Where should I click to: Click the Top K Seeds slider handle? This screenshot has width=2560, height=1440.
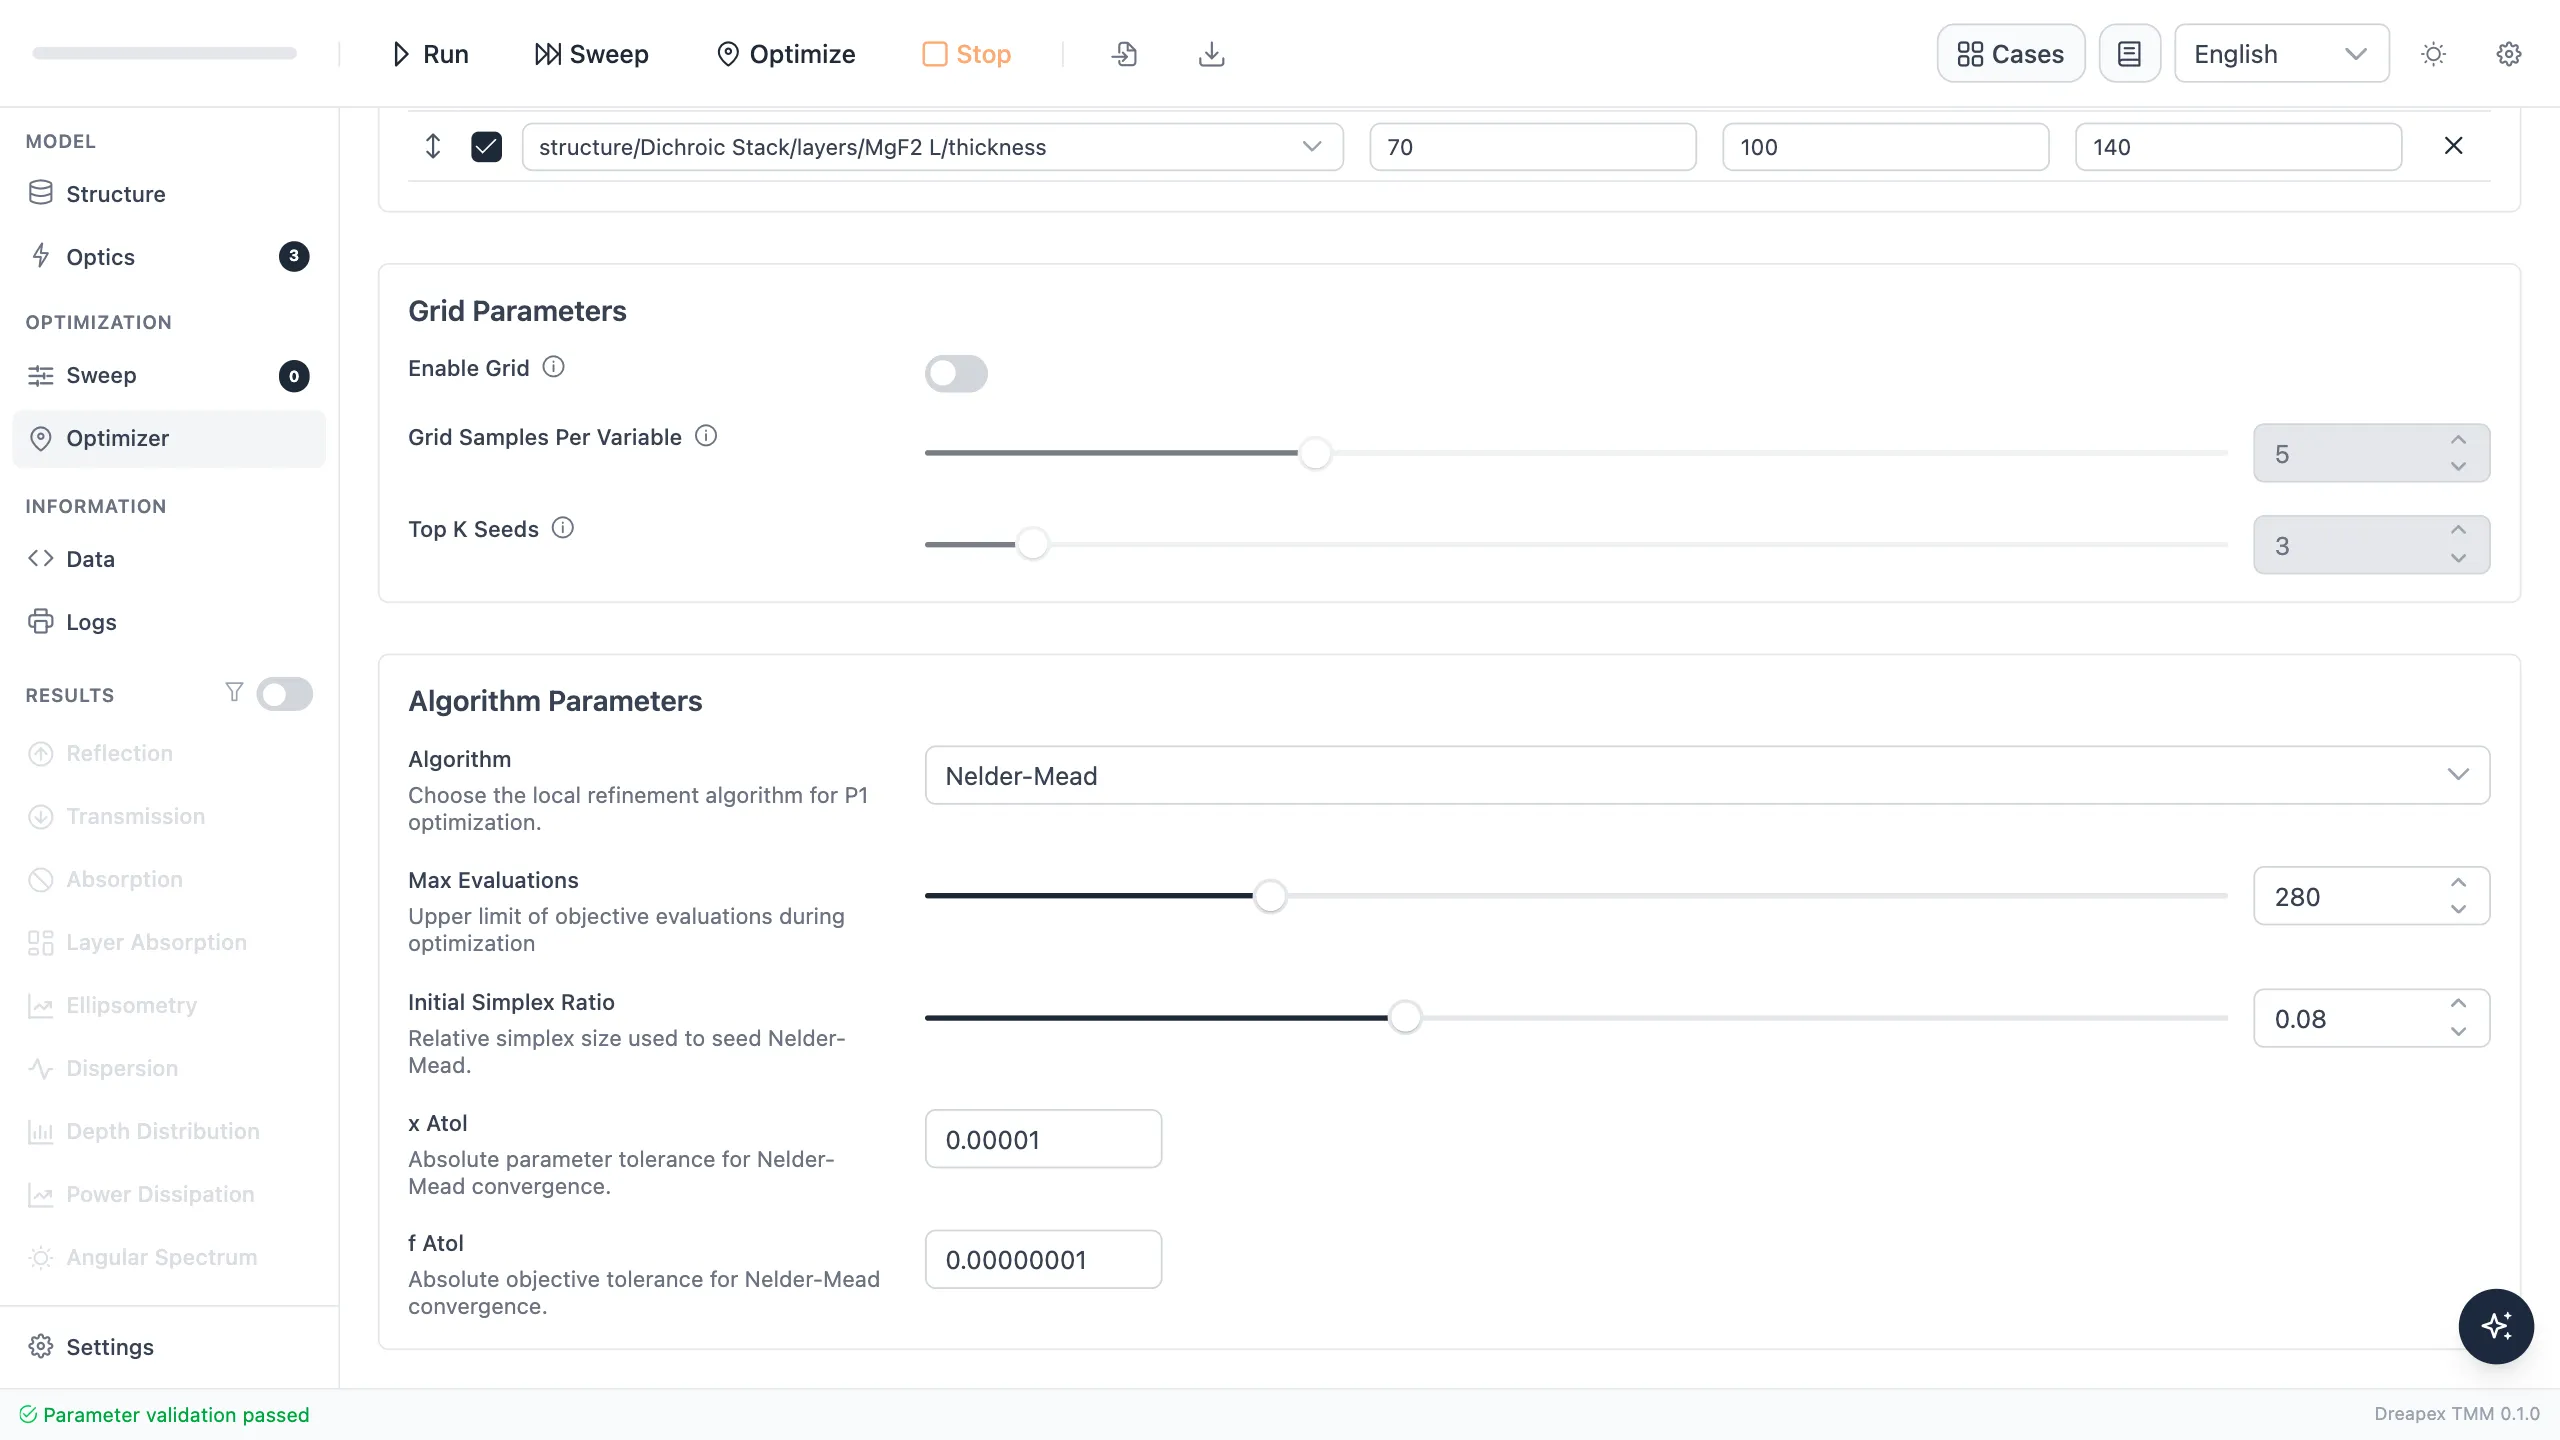point(1032,544)
